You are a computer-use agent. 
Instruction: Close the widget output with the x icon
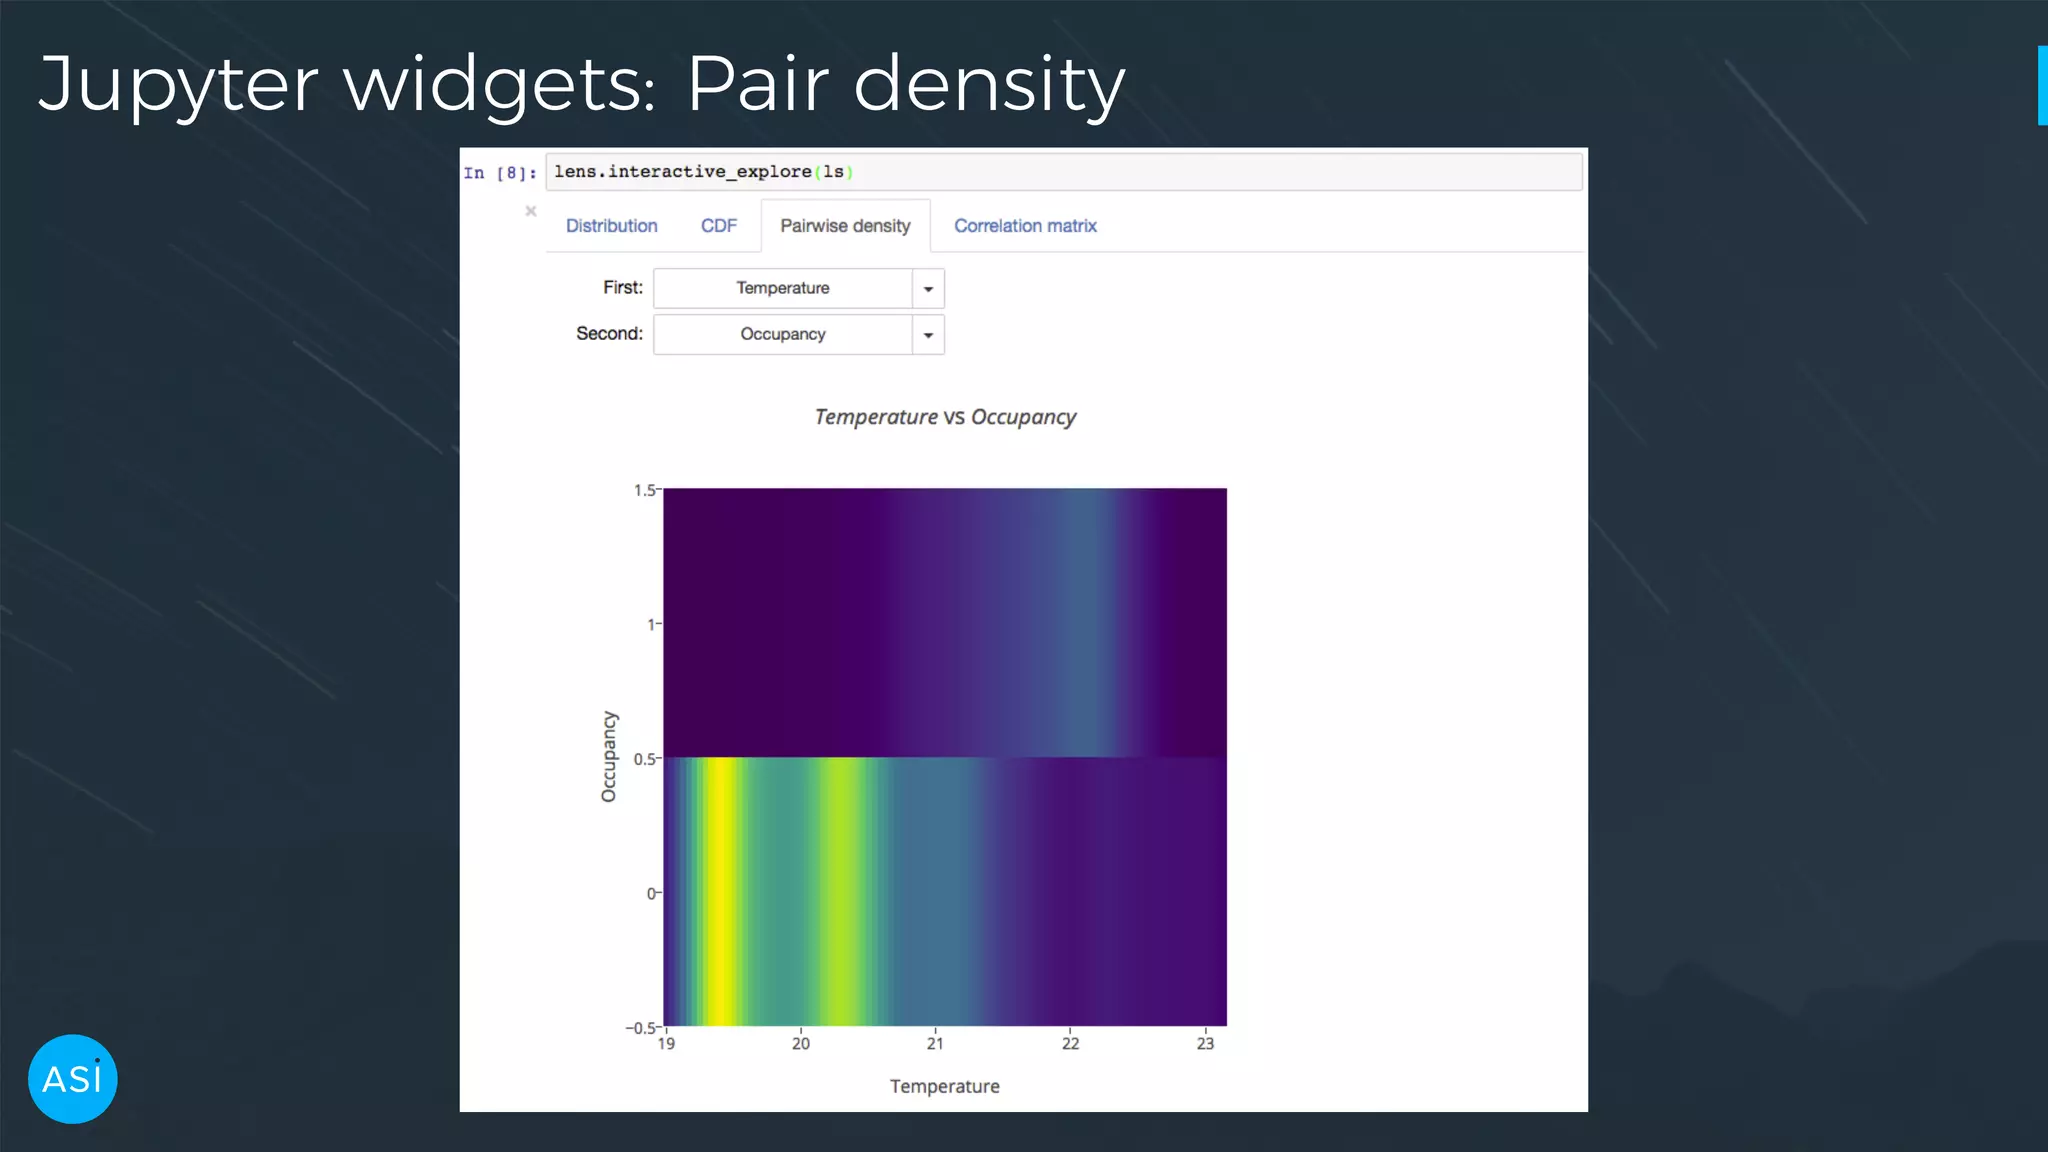(x=531, y=211)
